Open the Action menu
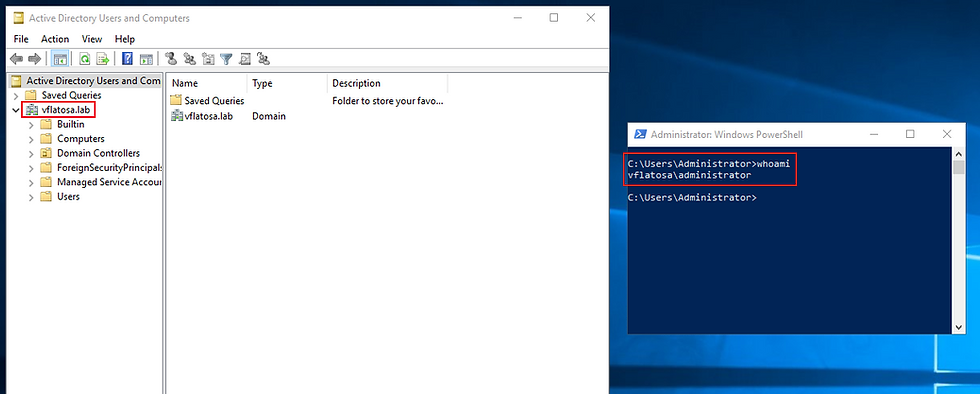 pos(55,39)
